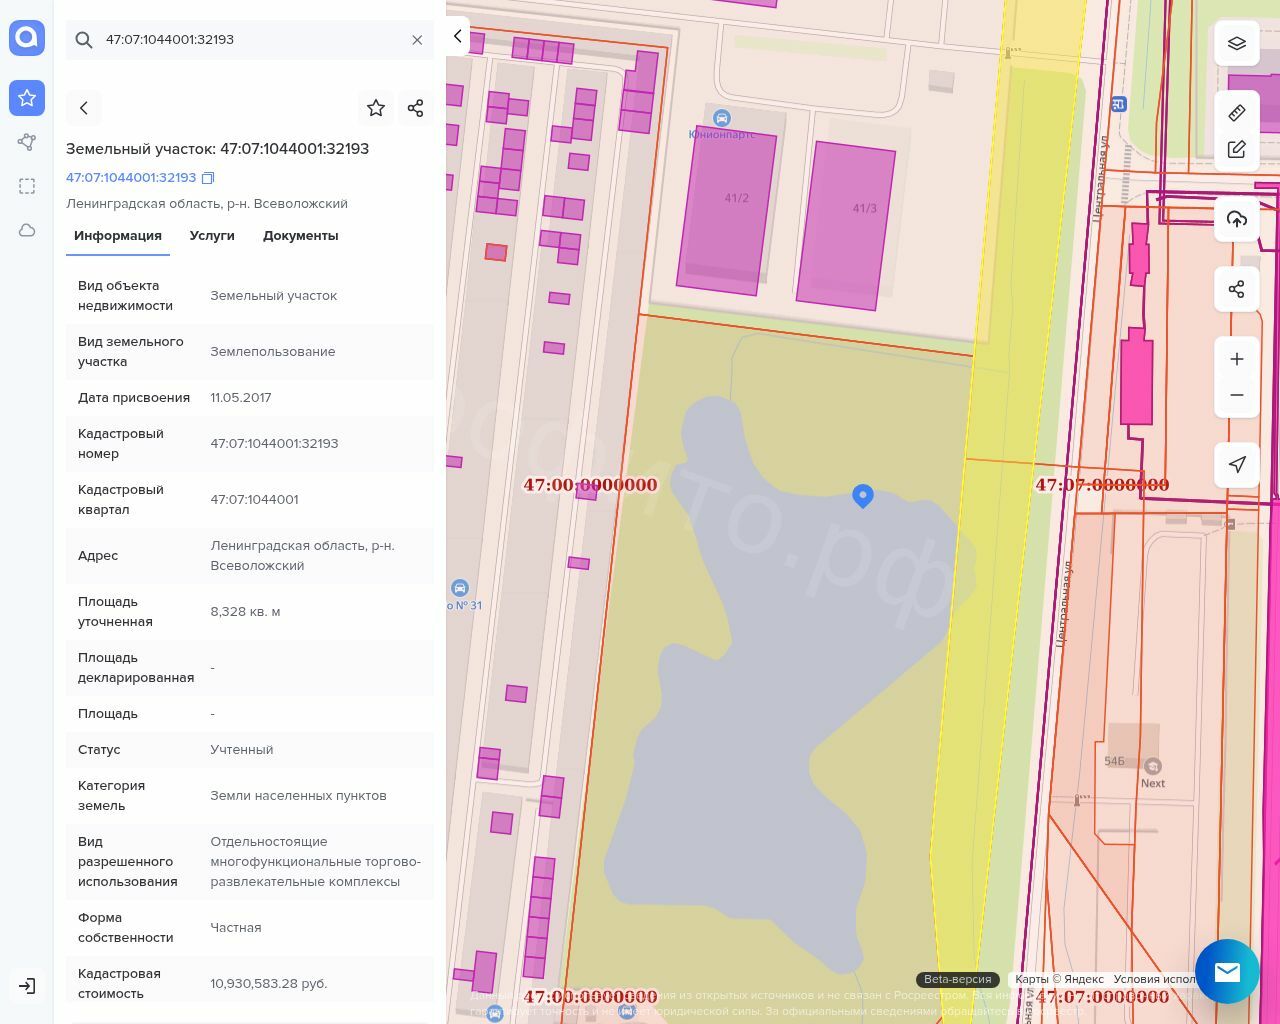Switch to the Документы tab
The width and height of the screenshot is (1280, 1024).
pyautogui.click(x=300, y=236)
